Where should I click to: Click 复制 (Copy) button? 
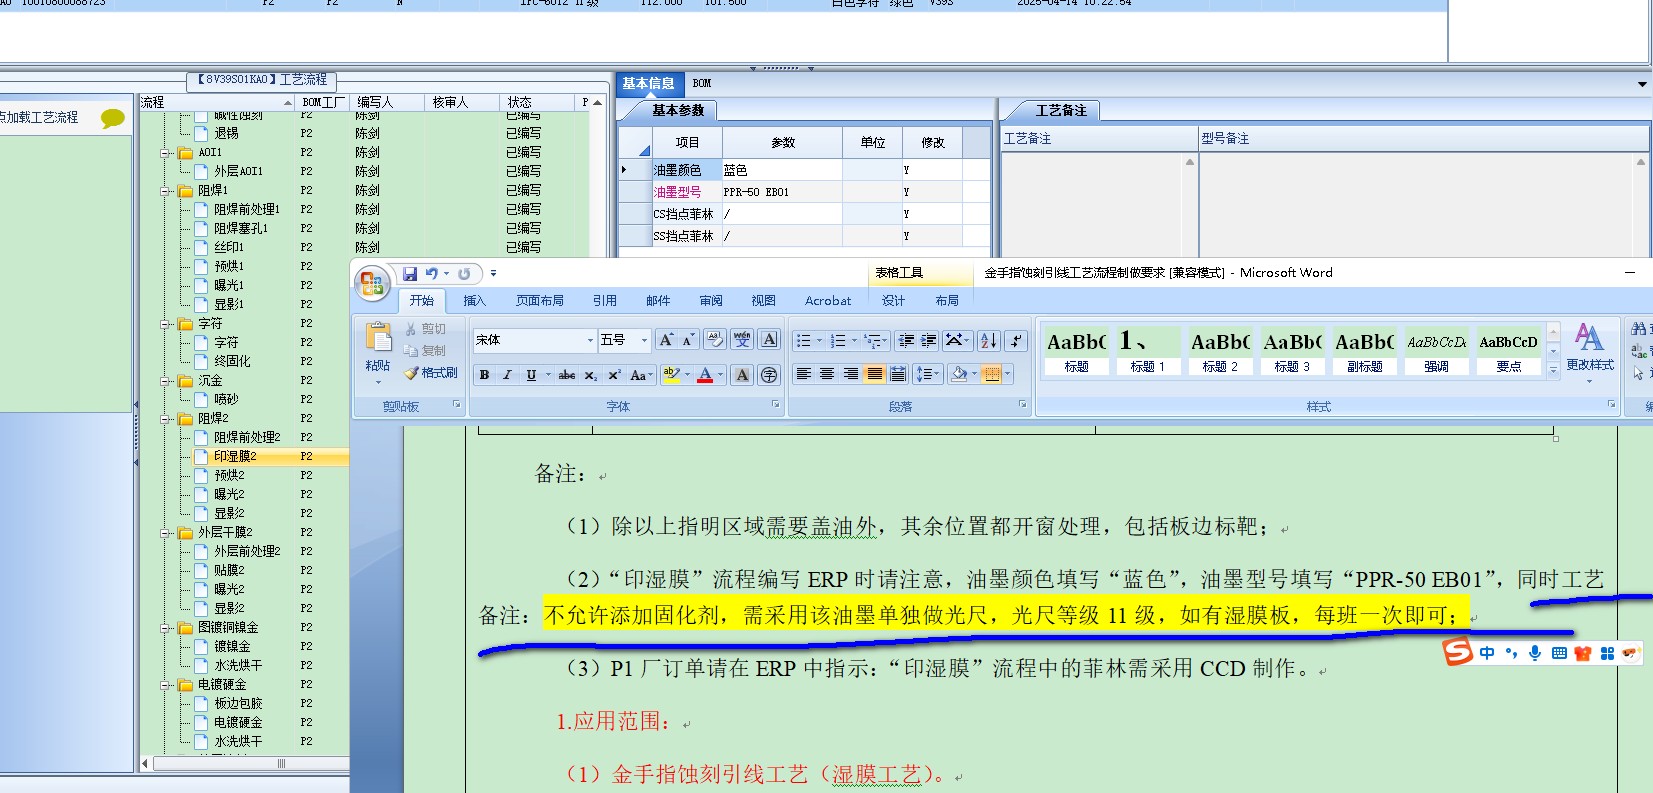(x=426, y=351)
